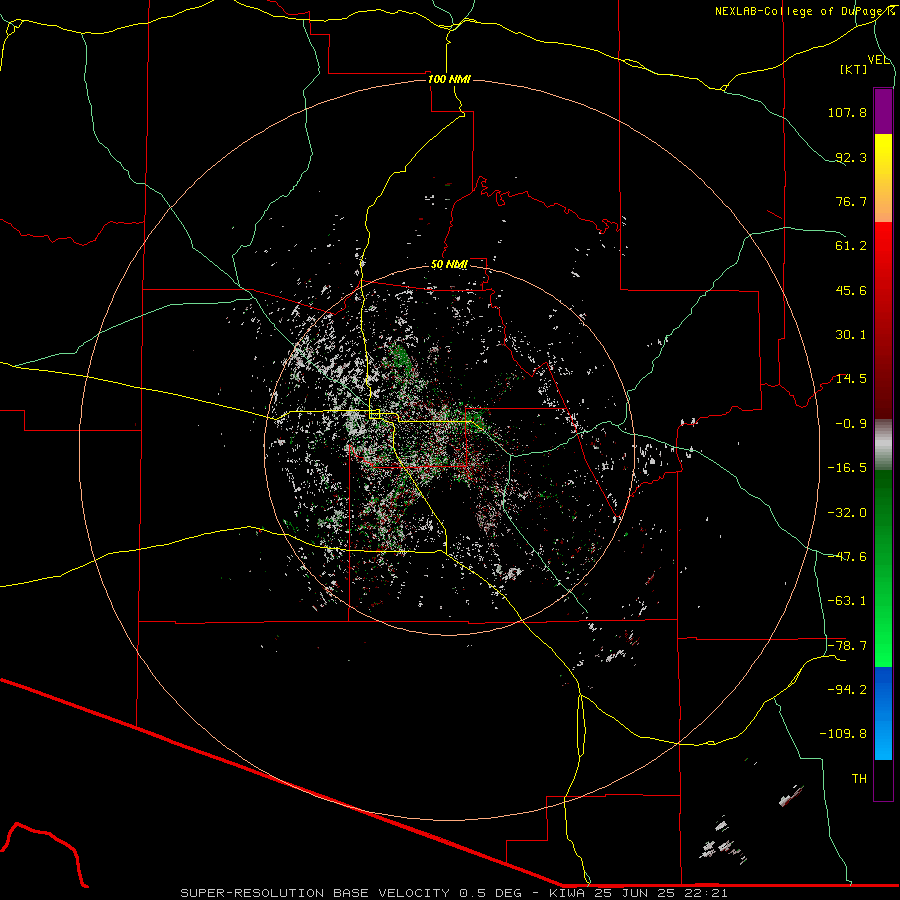Click the 92.3 velocity scale value
This screenshot has width=900, height=900.
851,157
